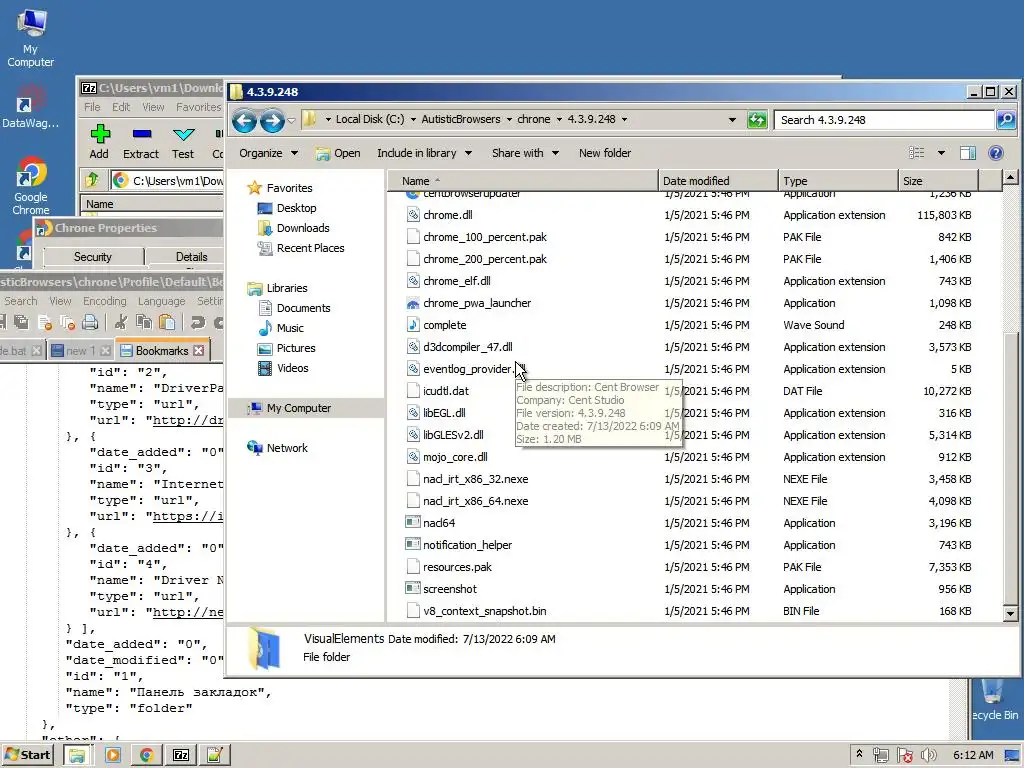This screenshot has width=1024, height=768.
Task: Toggle the preview pane icon in Explorer
Action: [x=968, y=153]
